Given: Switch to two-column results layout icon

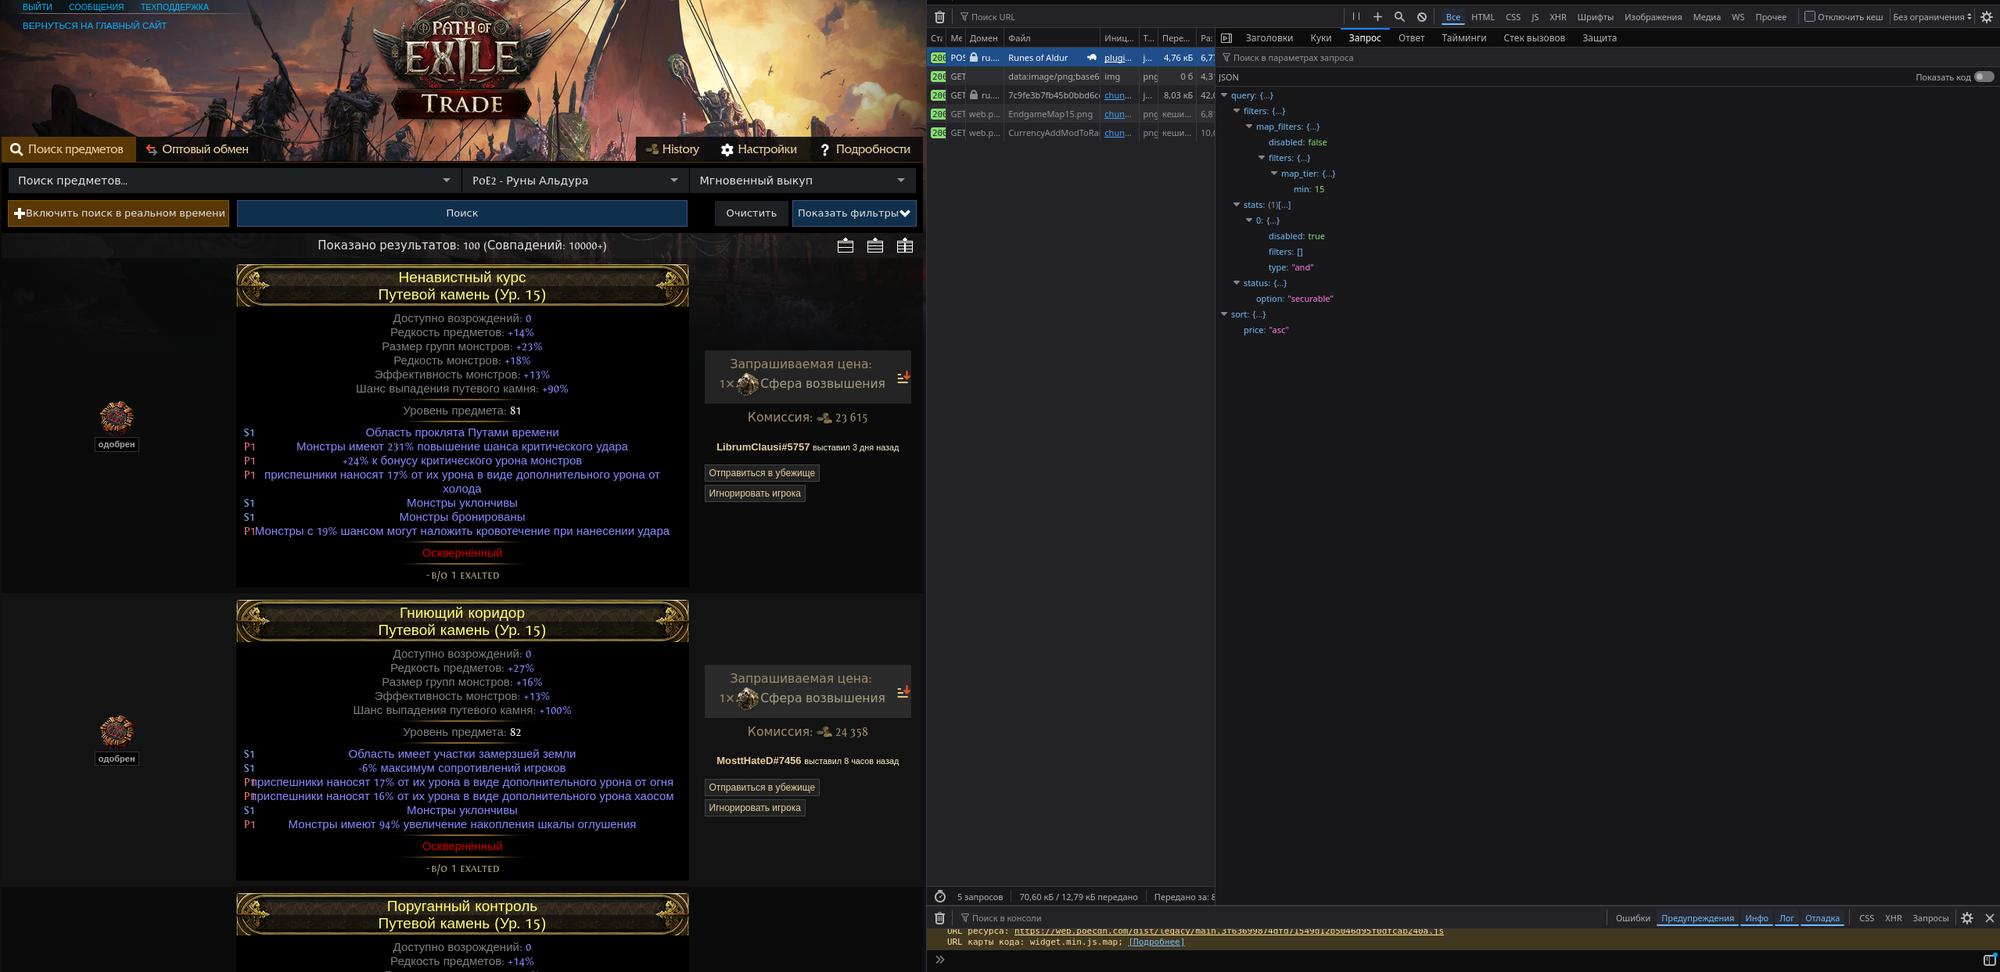Looking at the screenshot, I should [905, 246].
